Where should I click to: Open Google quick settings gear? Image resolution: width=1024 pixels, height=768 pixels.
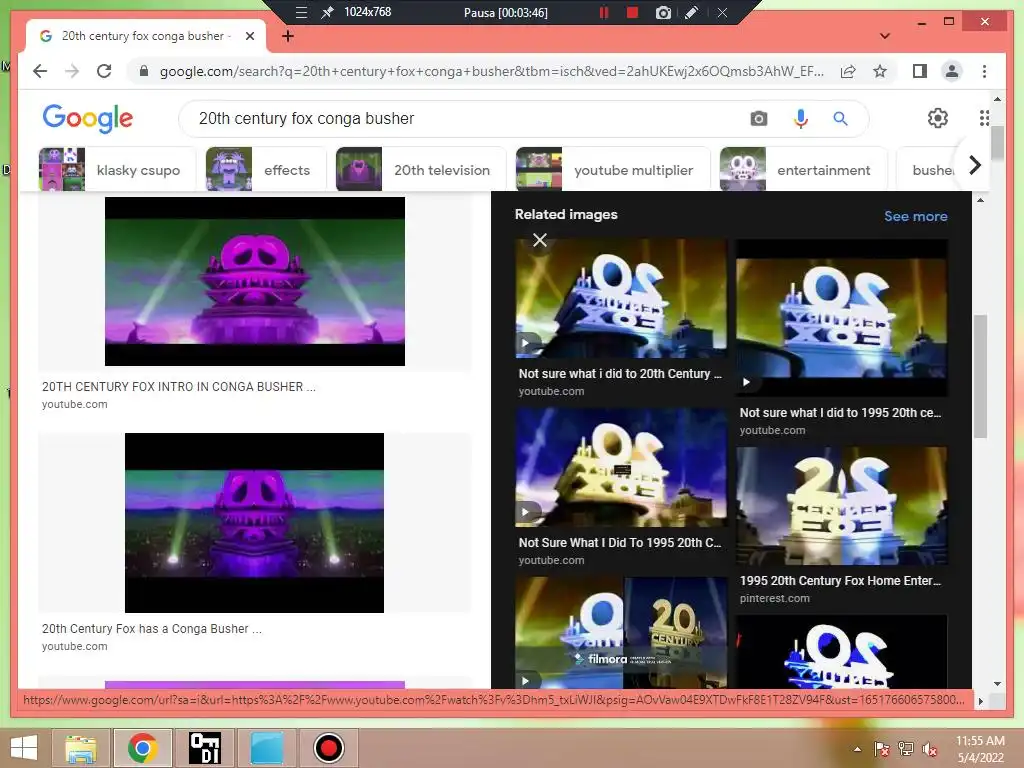938,118
